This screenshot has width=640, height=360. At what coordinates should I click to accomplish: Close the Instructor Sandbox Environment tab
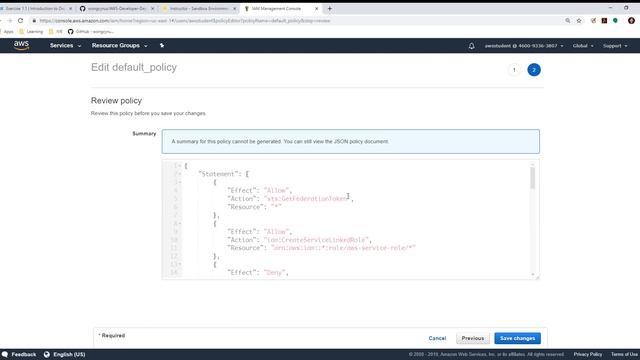pyautogui.click(x=235, y=9)
